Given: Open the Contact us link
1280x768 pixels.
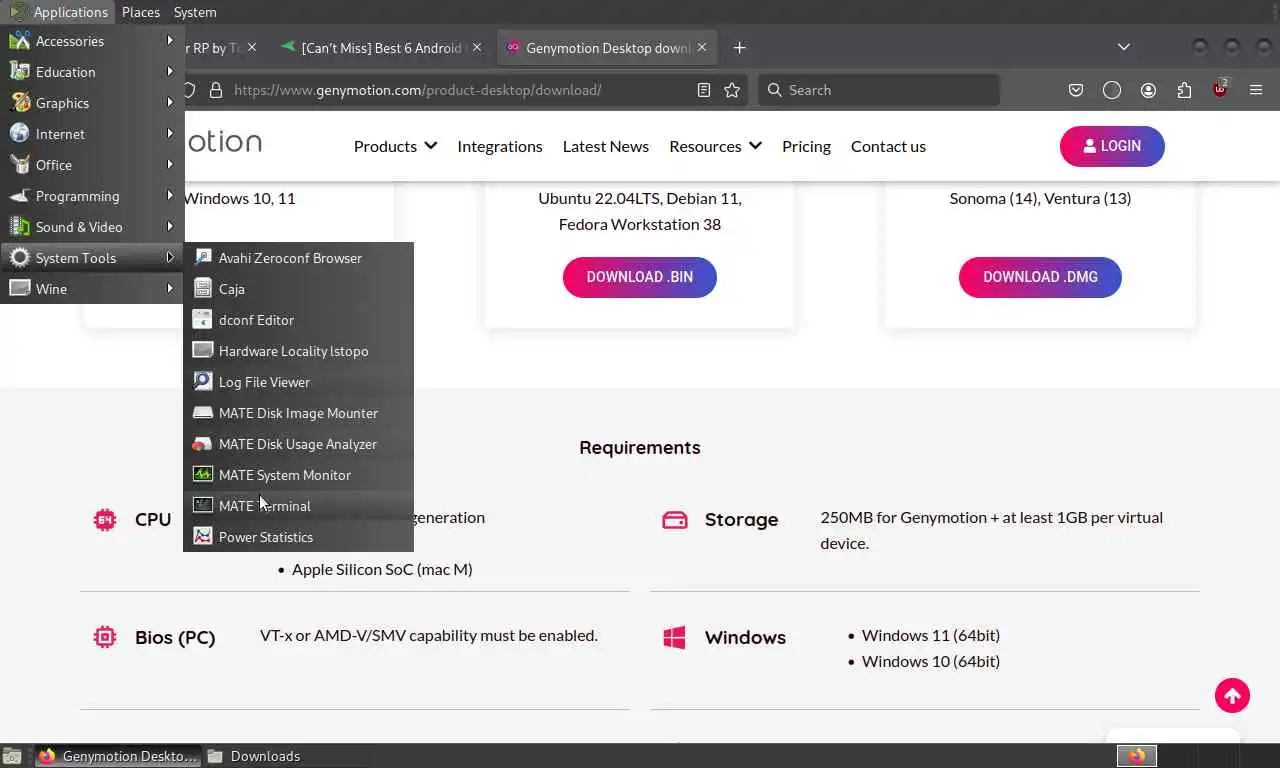Looking at the screenshot, I should tap(888, 146).
